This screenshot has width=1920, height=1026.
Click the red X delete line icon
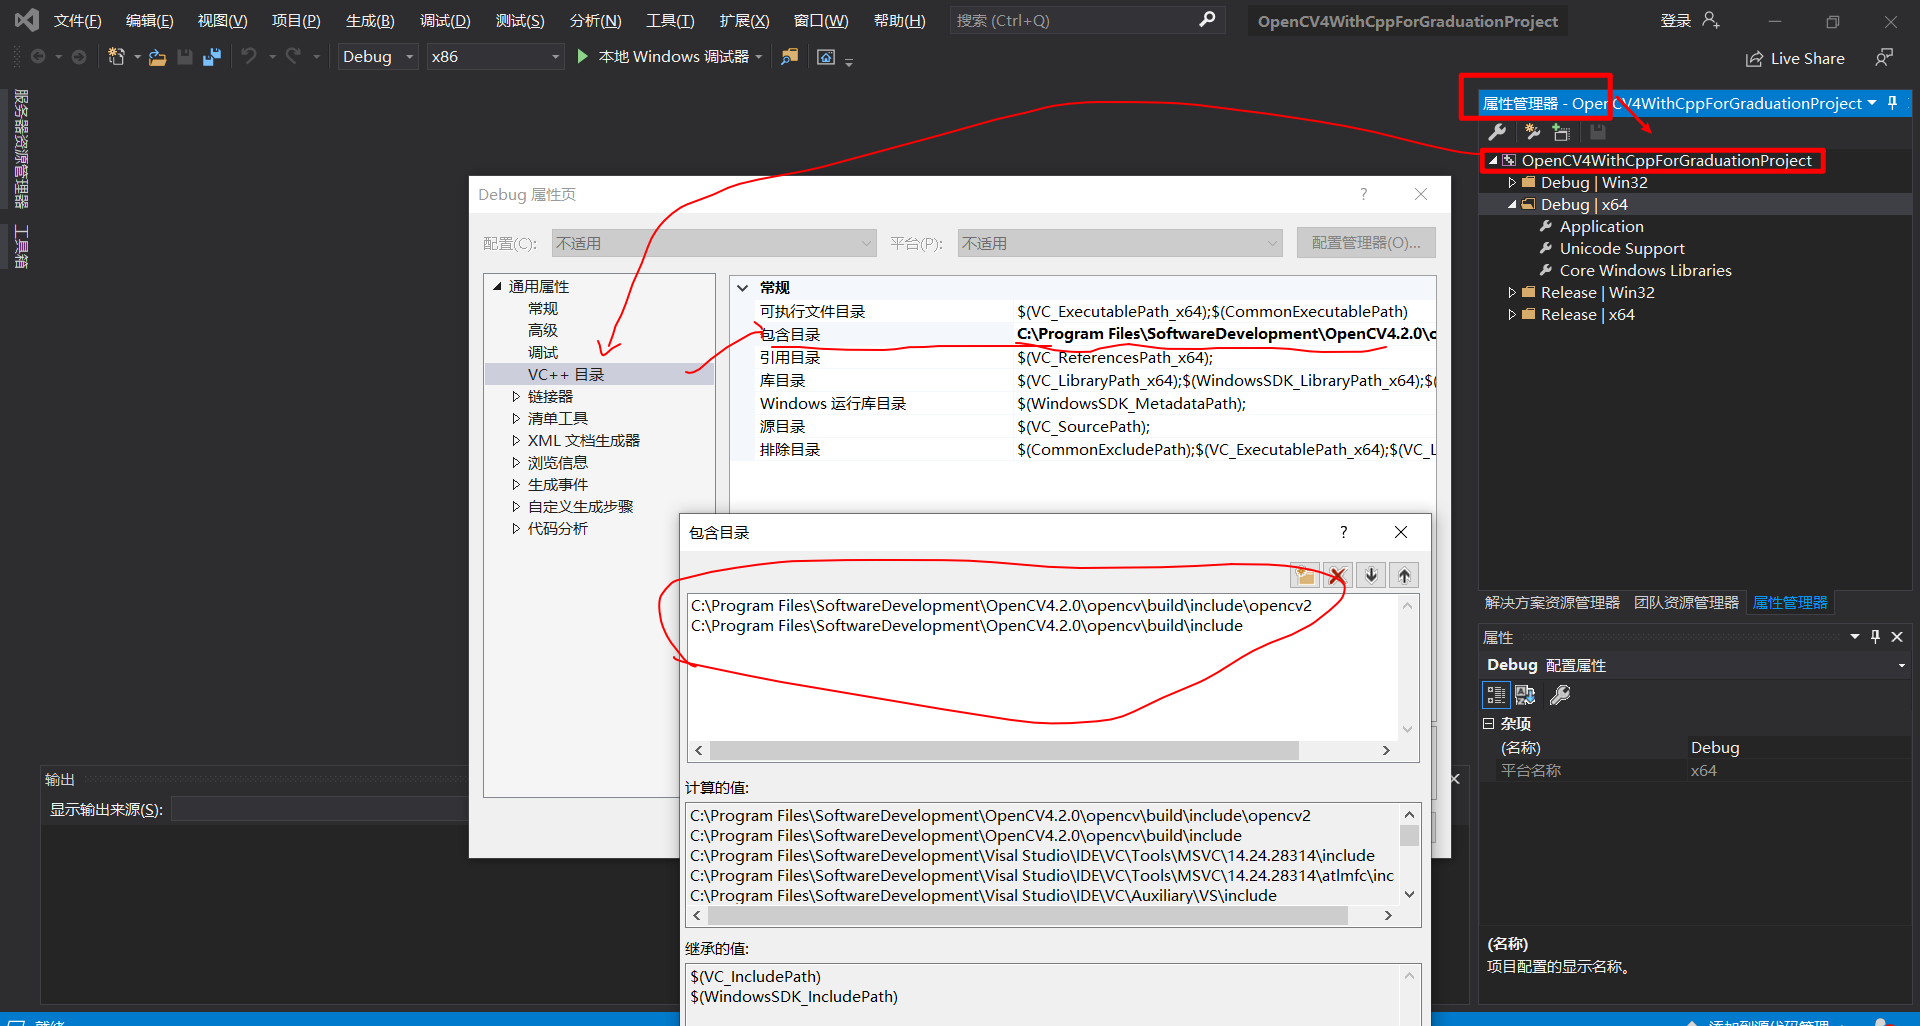[x=1337, y=575]
